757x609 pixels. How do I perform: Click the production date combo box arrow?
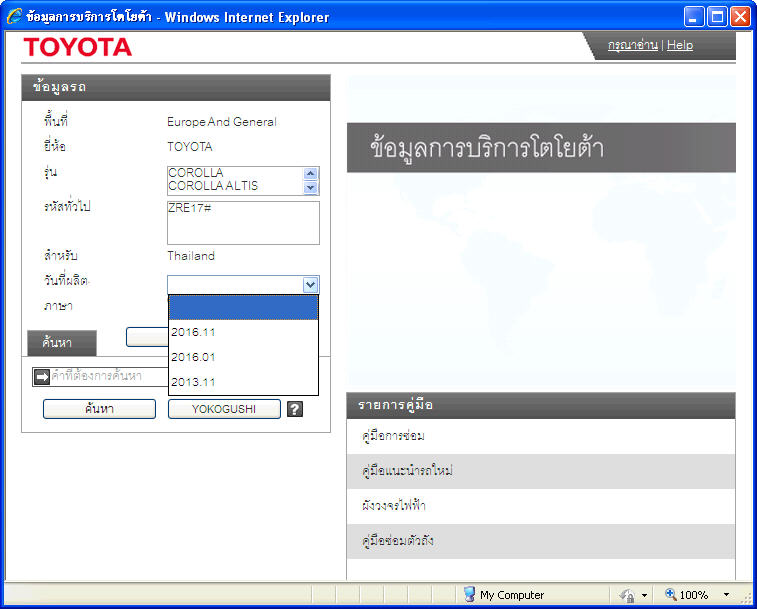coord(310,284)
